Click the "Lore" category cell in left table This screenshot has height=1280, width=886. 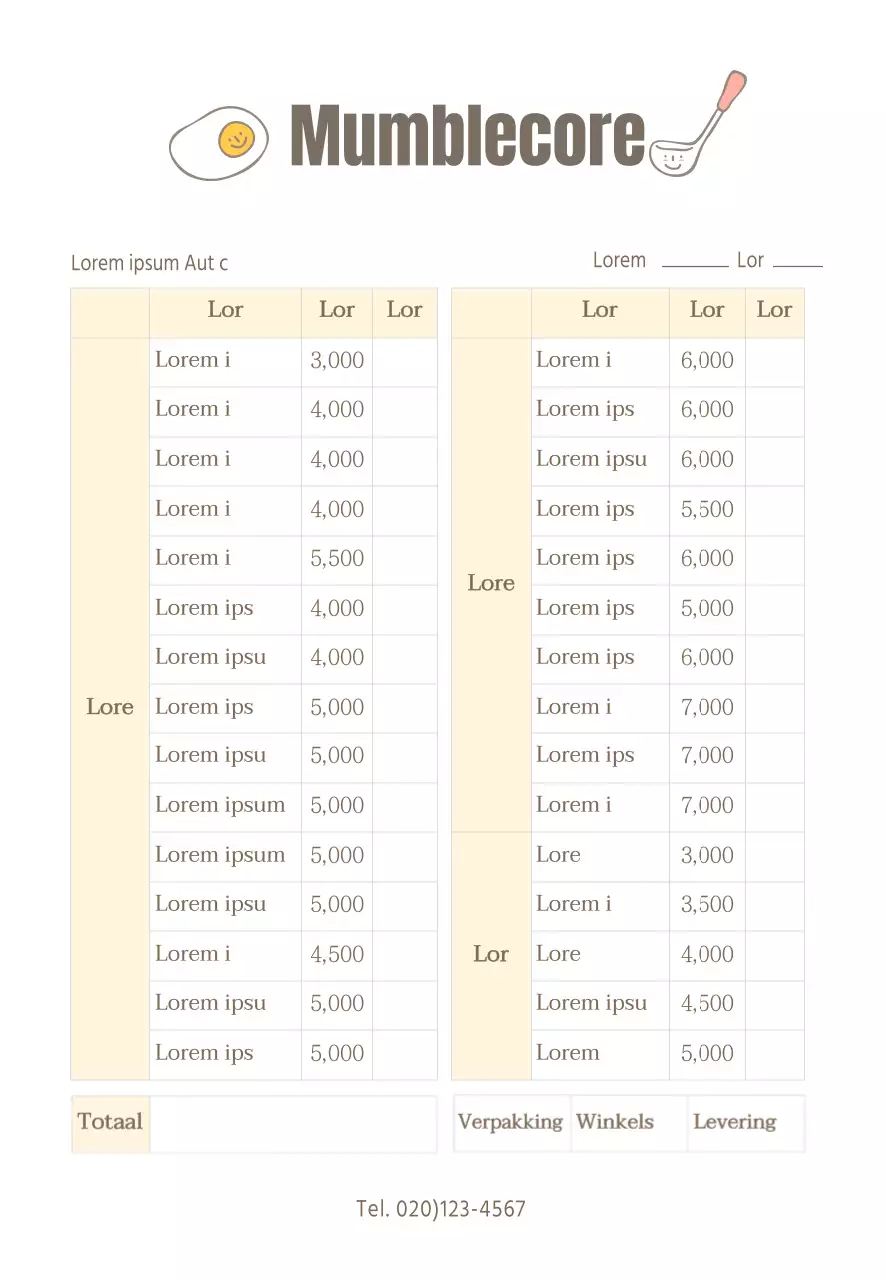[110, 708]
